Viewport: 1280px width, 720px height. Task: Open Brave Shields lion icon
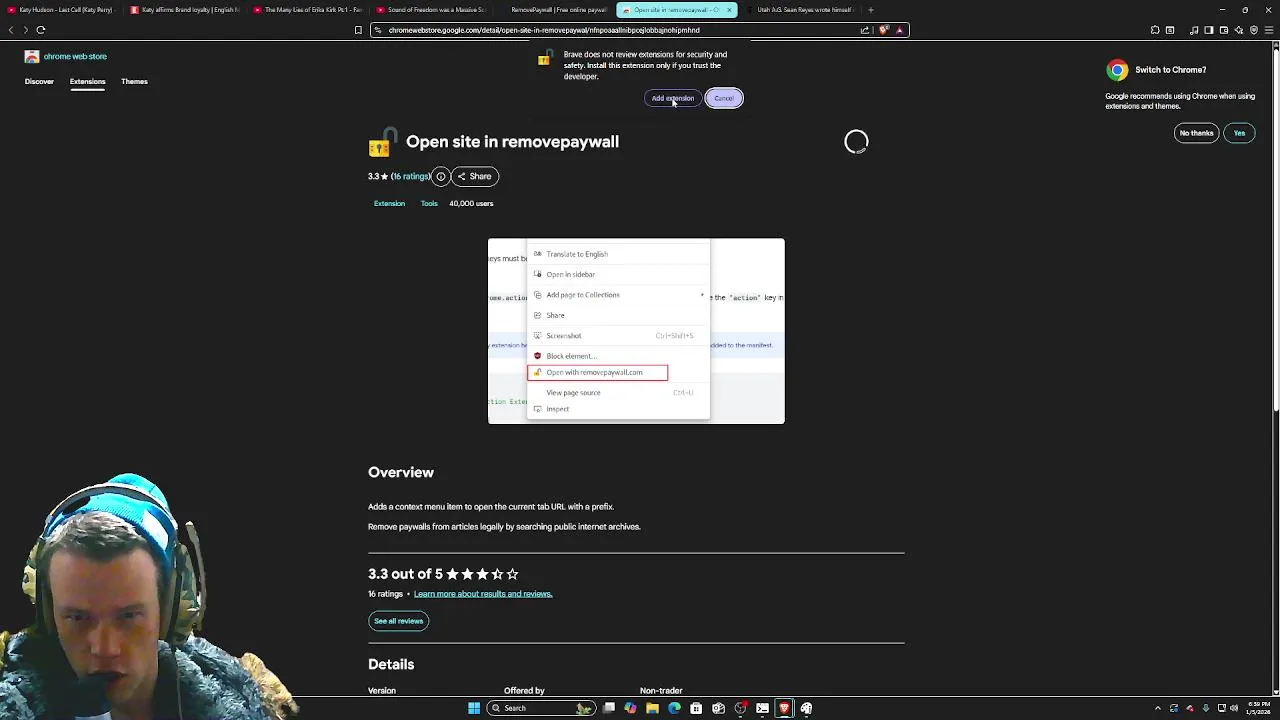(x=884, y=30)
